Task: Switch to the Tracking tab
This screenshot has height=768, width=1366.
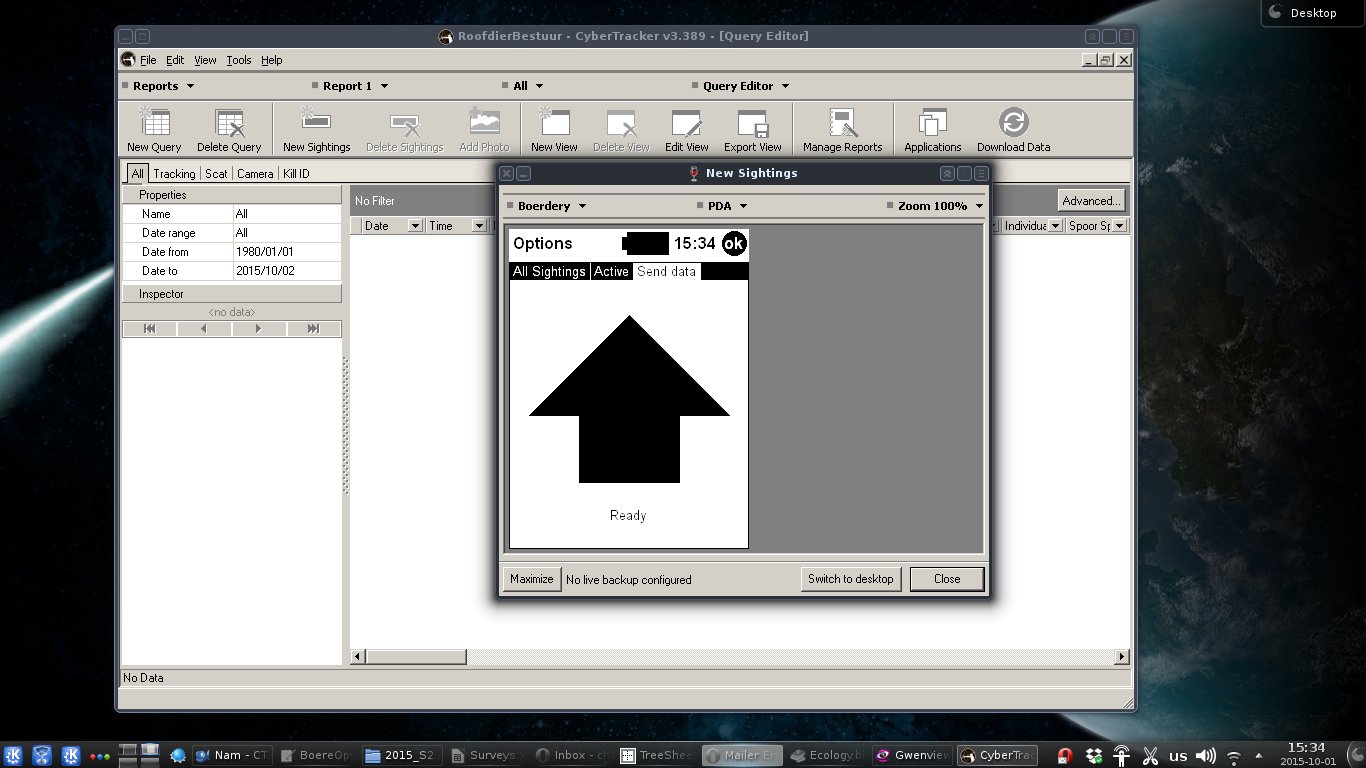Action: tap(174, 174)
